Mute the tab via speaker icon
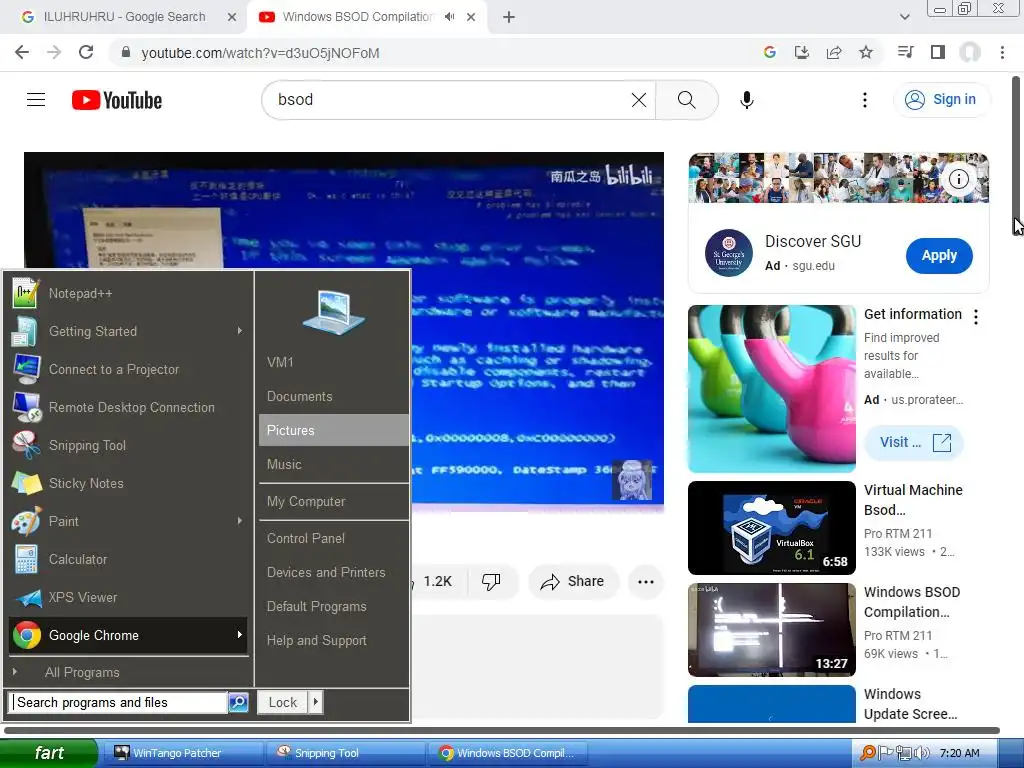The width and height of the screenshot is (1024, 768). (x=449, y=17)
